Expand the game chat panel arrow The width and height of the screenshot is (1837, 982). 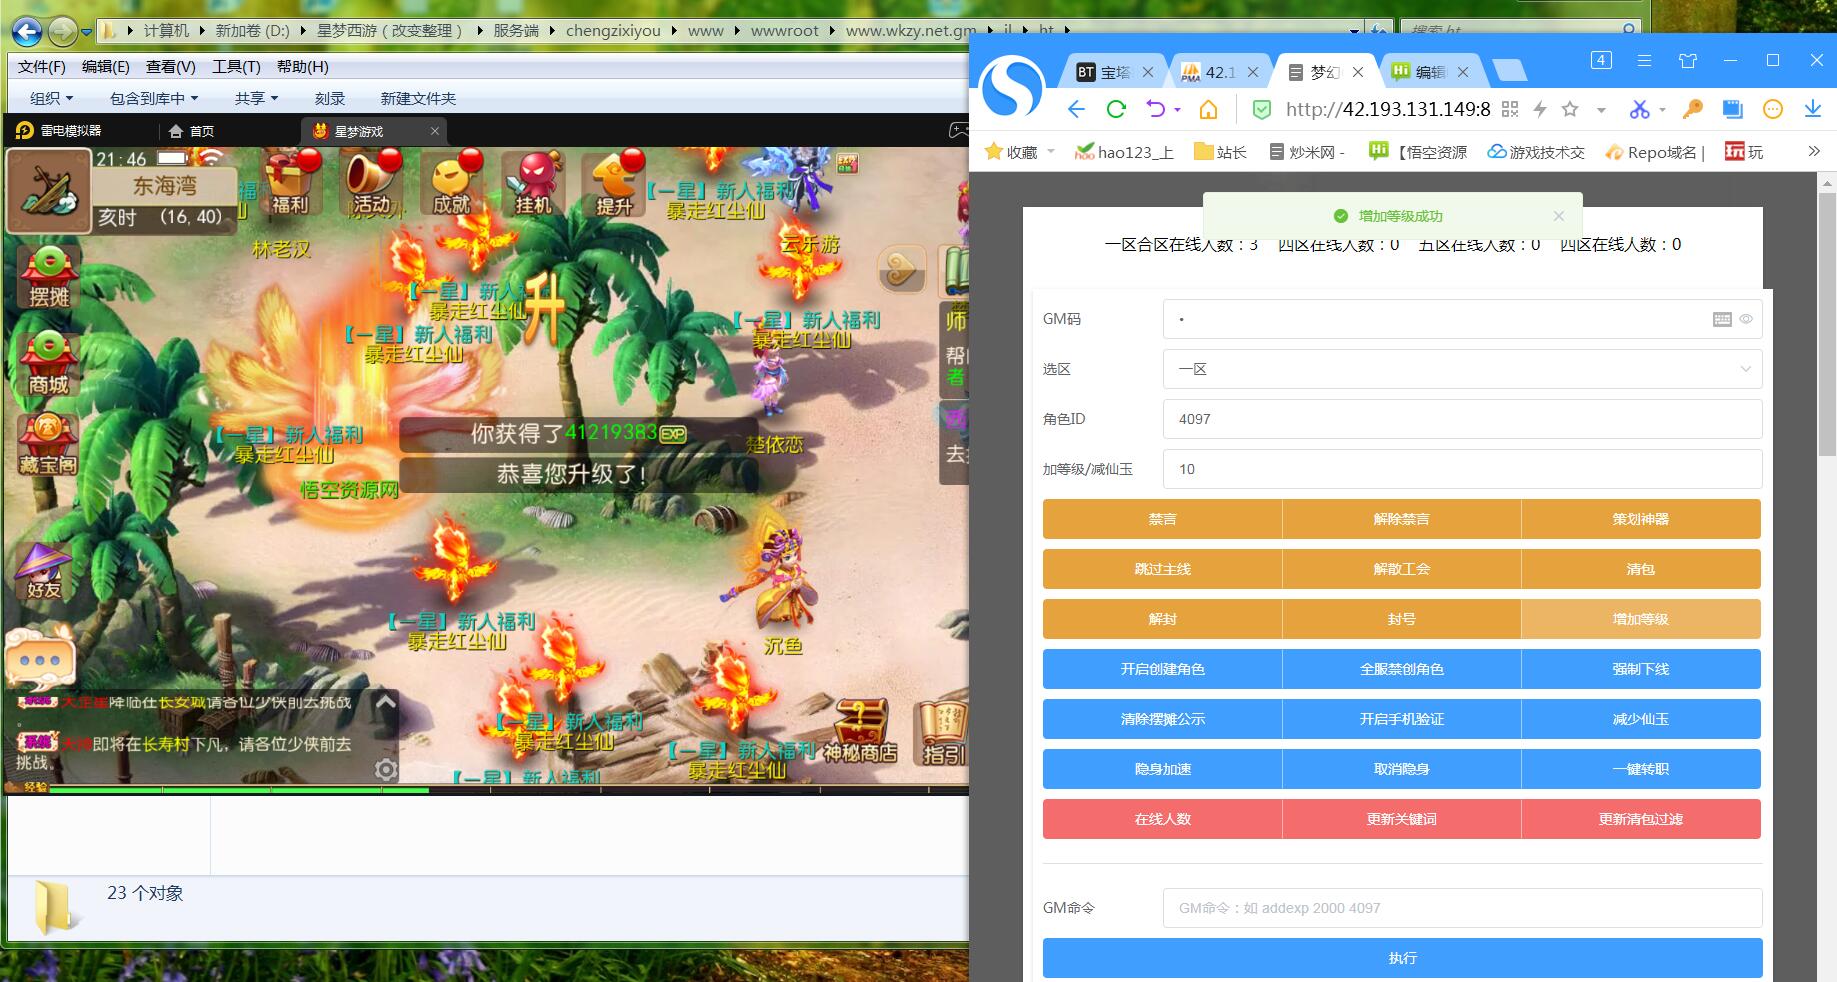385,703
